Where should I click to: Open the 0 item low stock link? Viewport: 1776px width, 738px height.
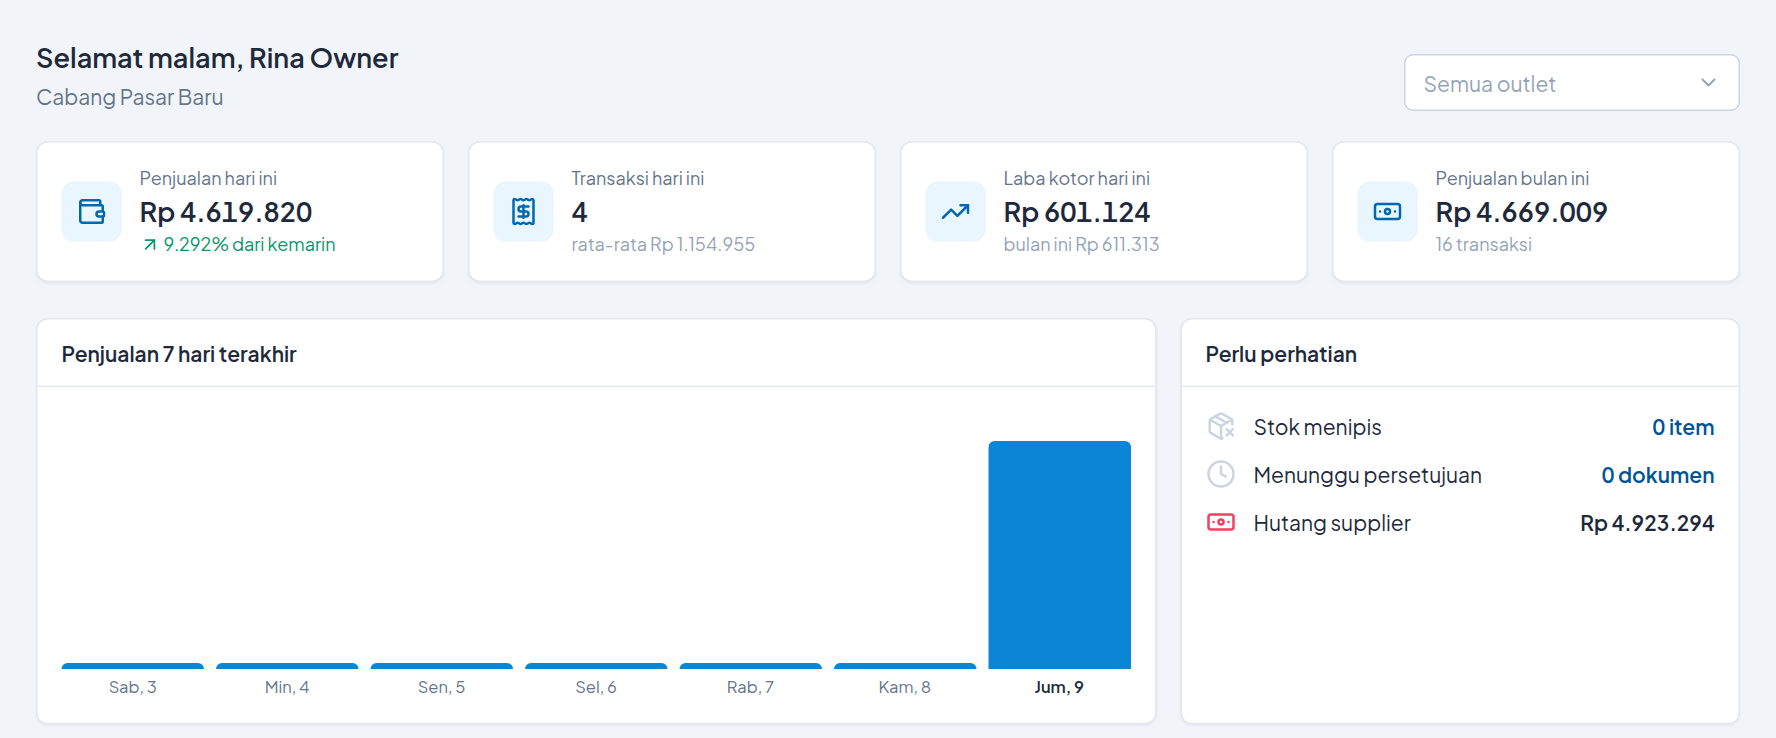click(1683, 427)
